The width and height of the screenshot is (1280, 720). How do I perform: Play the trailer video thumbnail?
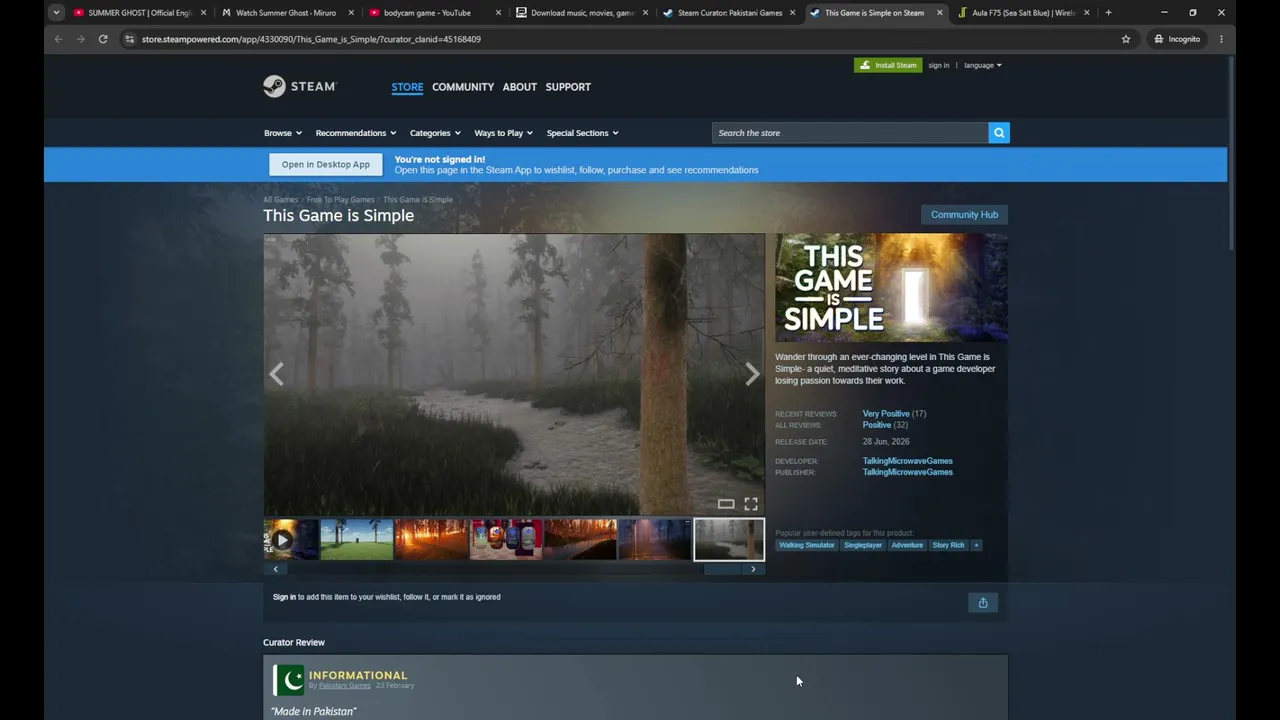point(283,540)
